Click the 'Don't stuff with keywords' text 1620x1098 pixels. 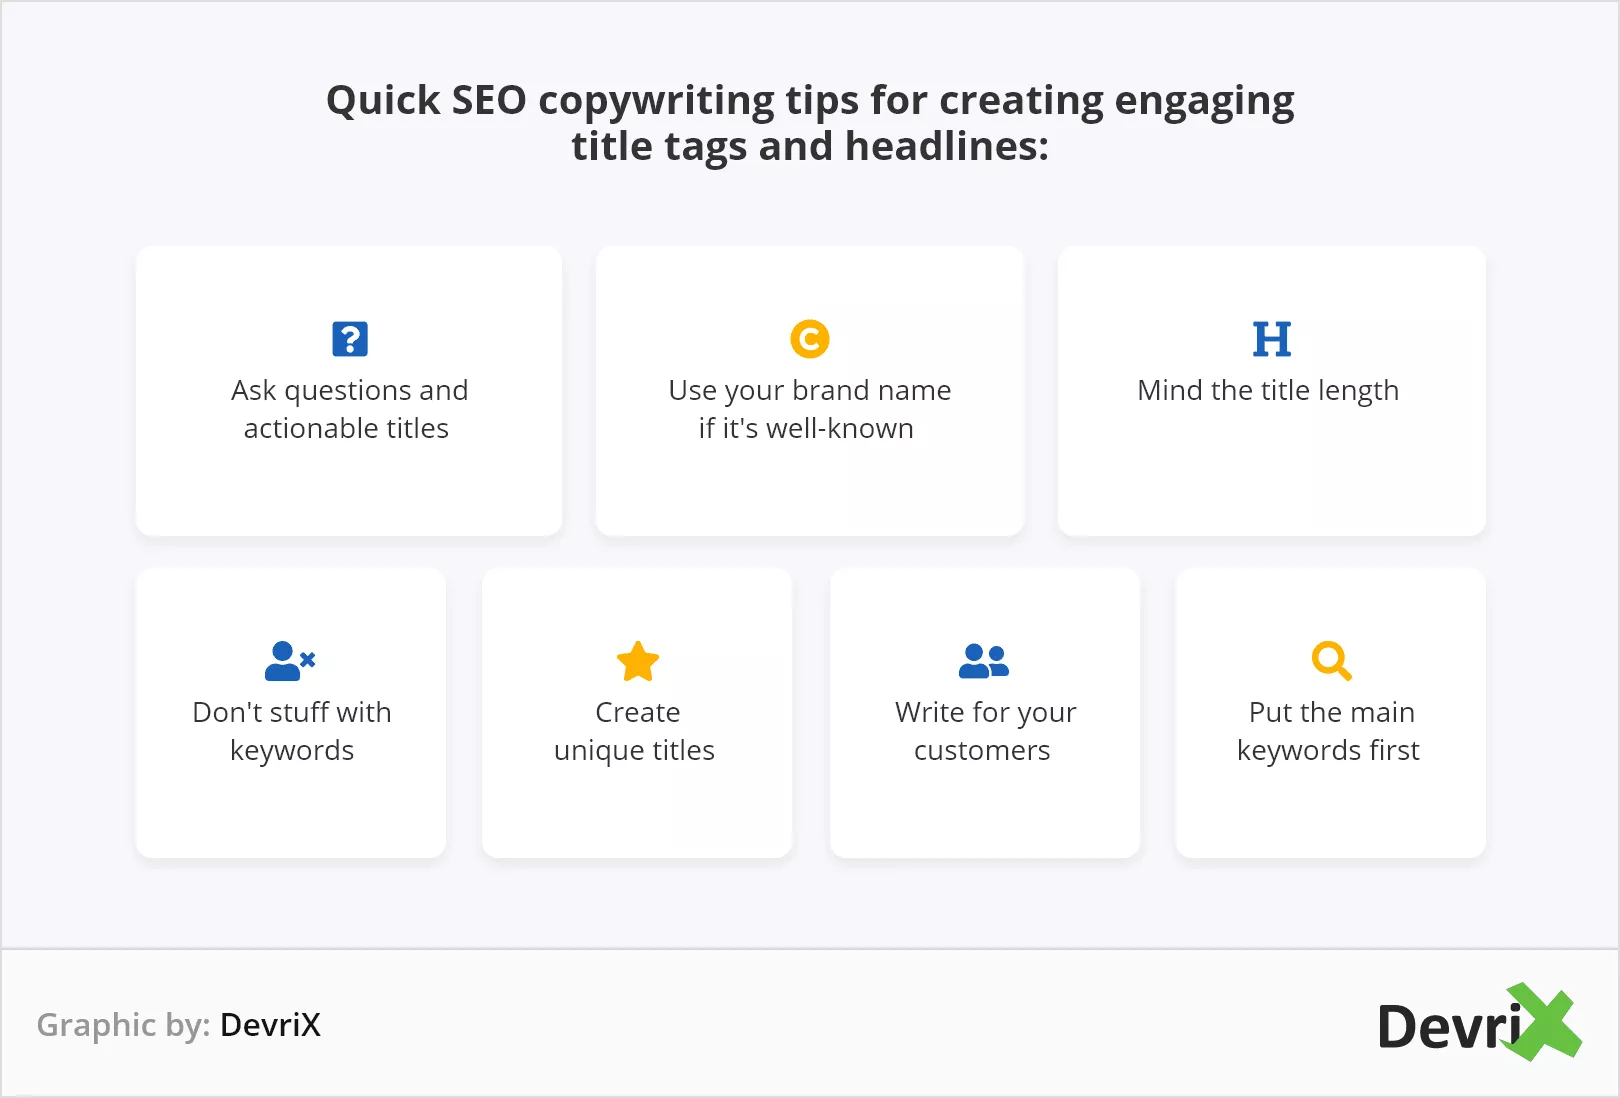[292, 731]
